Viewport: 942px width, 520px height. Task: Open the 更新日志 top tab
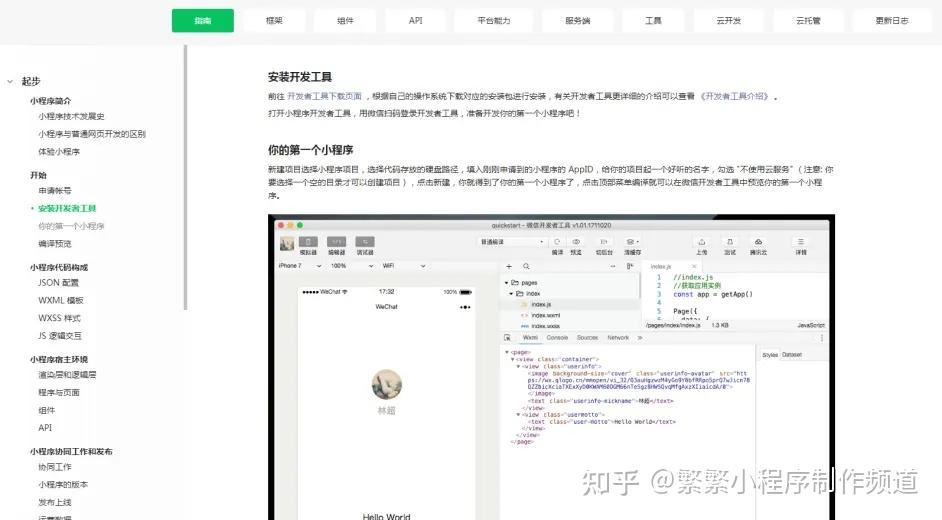pos(892,20)
